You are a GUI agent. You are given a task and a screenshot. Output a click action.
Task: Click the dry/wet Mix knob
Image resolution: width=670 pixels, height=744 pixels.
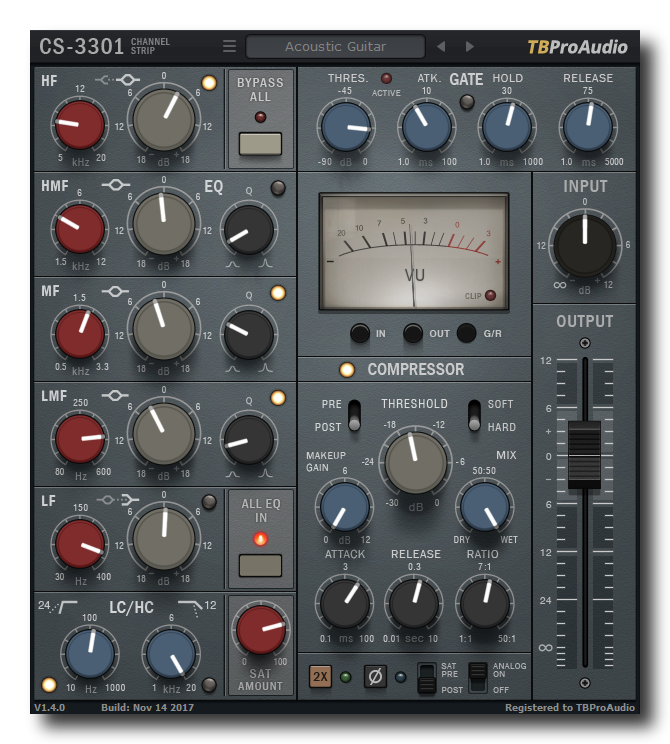[485, 507]
